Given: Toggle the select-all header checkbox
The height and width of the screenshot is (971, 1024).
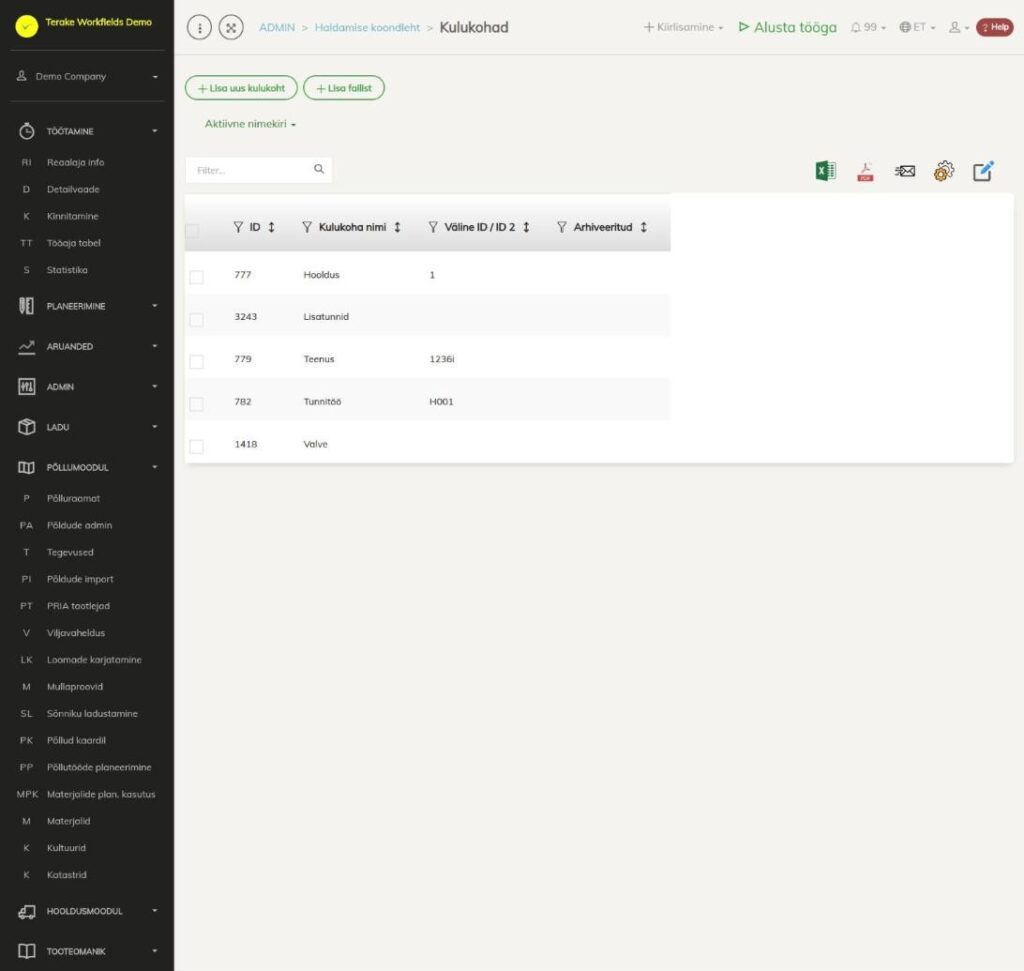Looking at the screenshot, I should point(192,231).
